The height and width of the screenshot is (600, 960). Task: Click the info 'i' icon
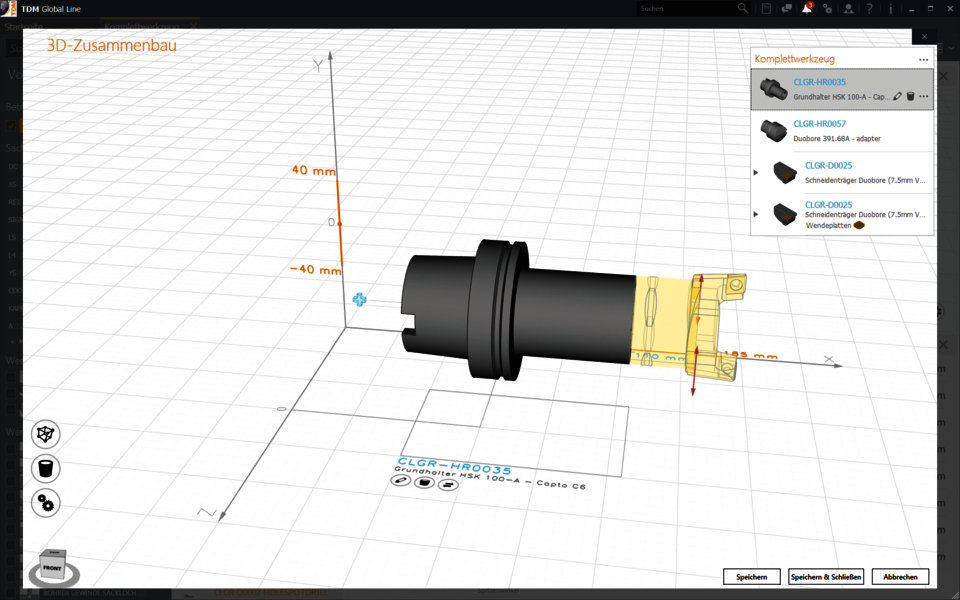click(890, 9)
